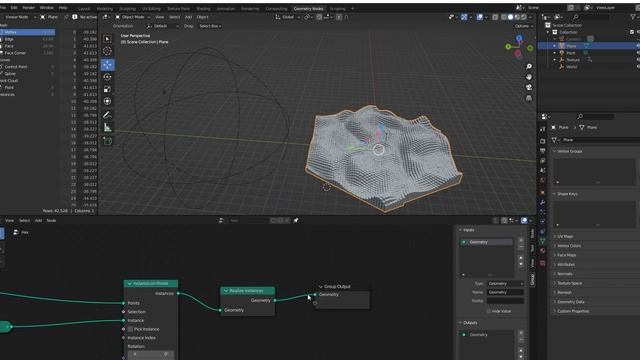Viewport: 640px width, 360px height.
Task: Open the Material properties tab icon
Action: 542,251
